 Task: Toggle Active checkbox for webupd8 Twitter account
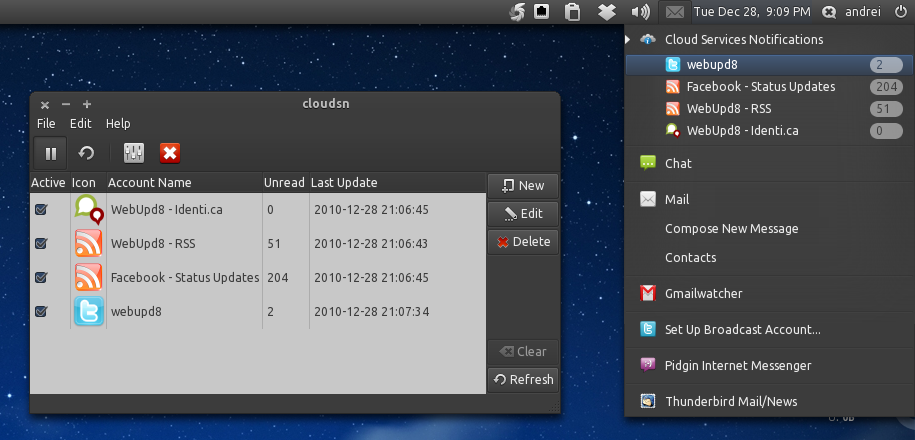click(x=41, y=311)
